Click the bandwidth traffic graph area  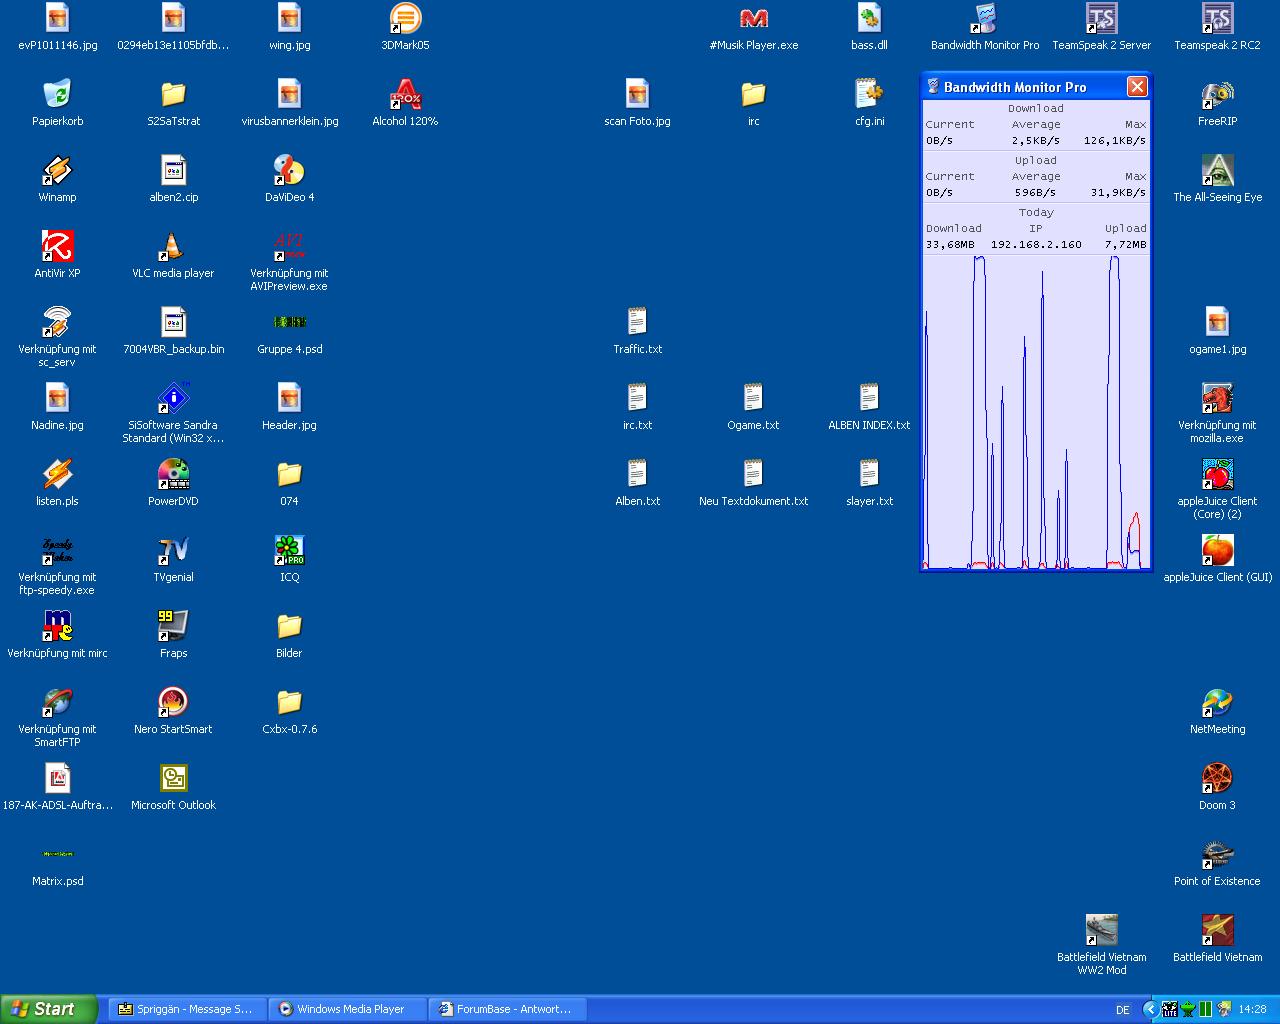click(x=1036, y=412)
